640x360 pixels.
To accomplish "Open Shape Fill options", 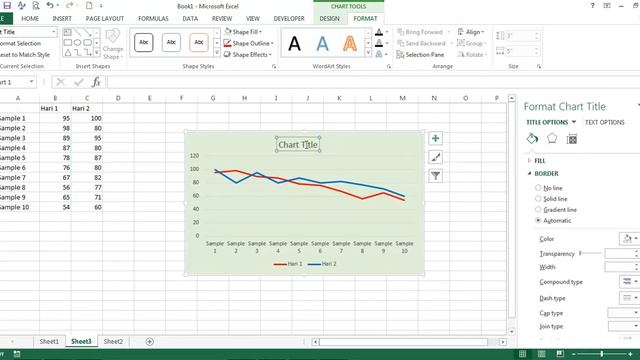I will 243,32.
